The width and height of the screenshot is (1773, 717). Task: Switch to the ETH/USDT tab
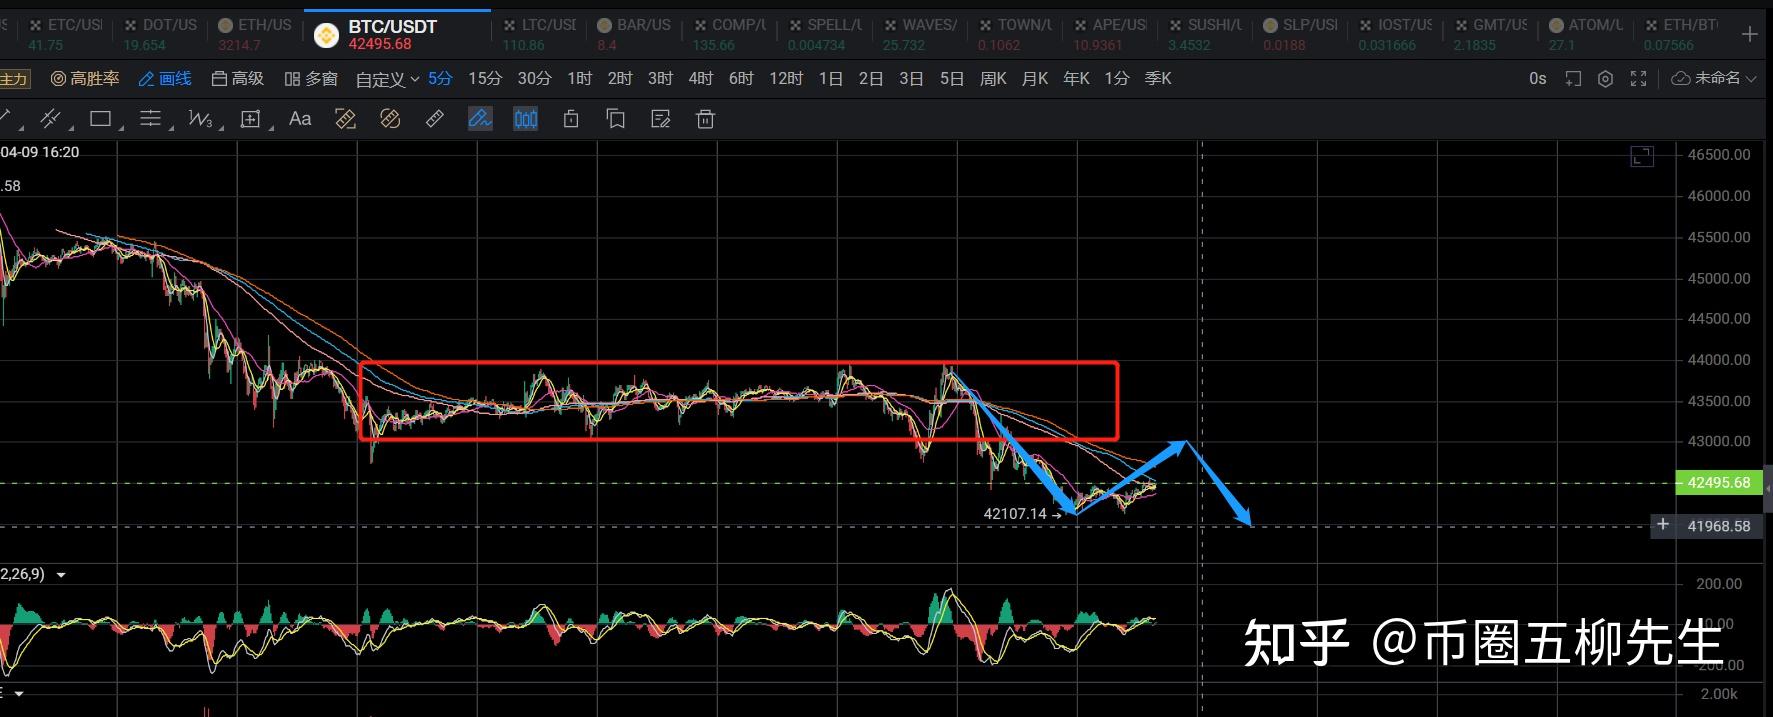[x=254, y=34]
